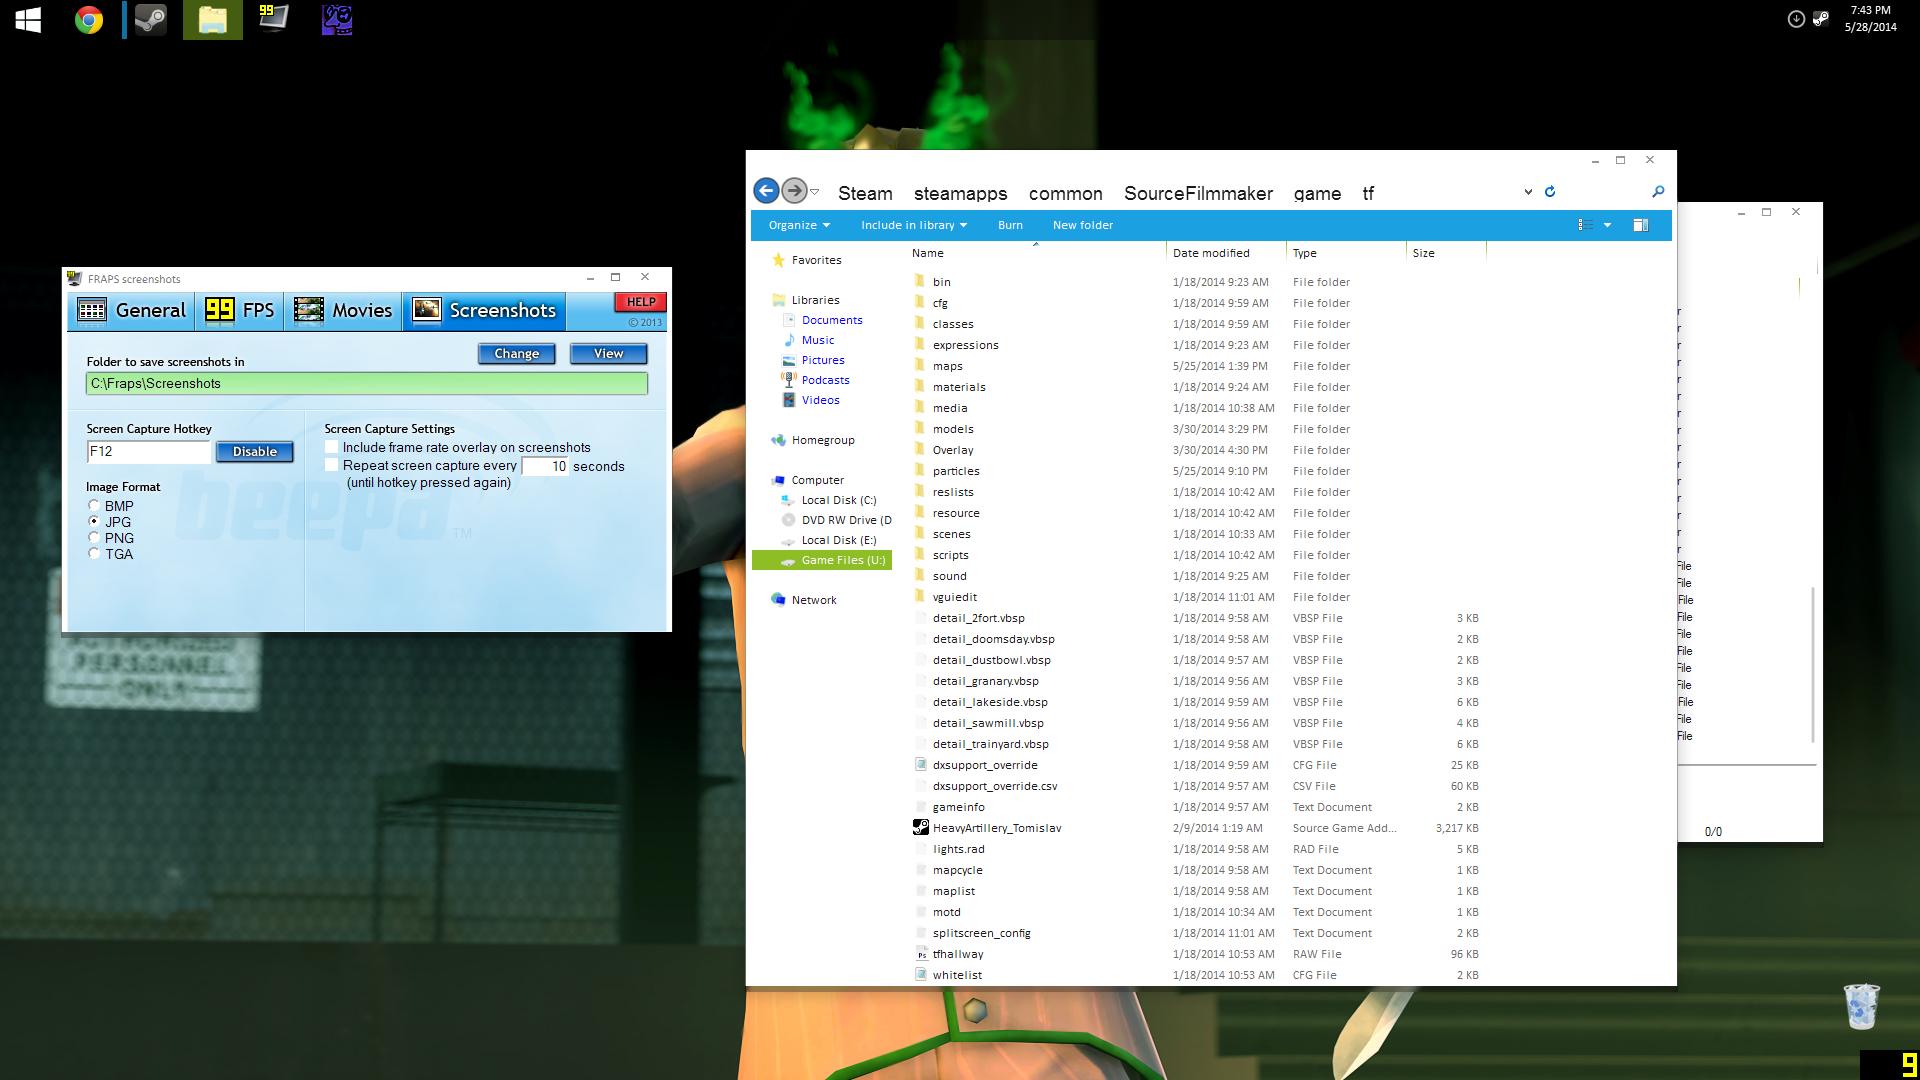Open Favorites star in navigation pane
1920x1080 pixels.
[x=778, y=260]
